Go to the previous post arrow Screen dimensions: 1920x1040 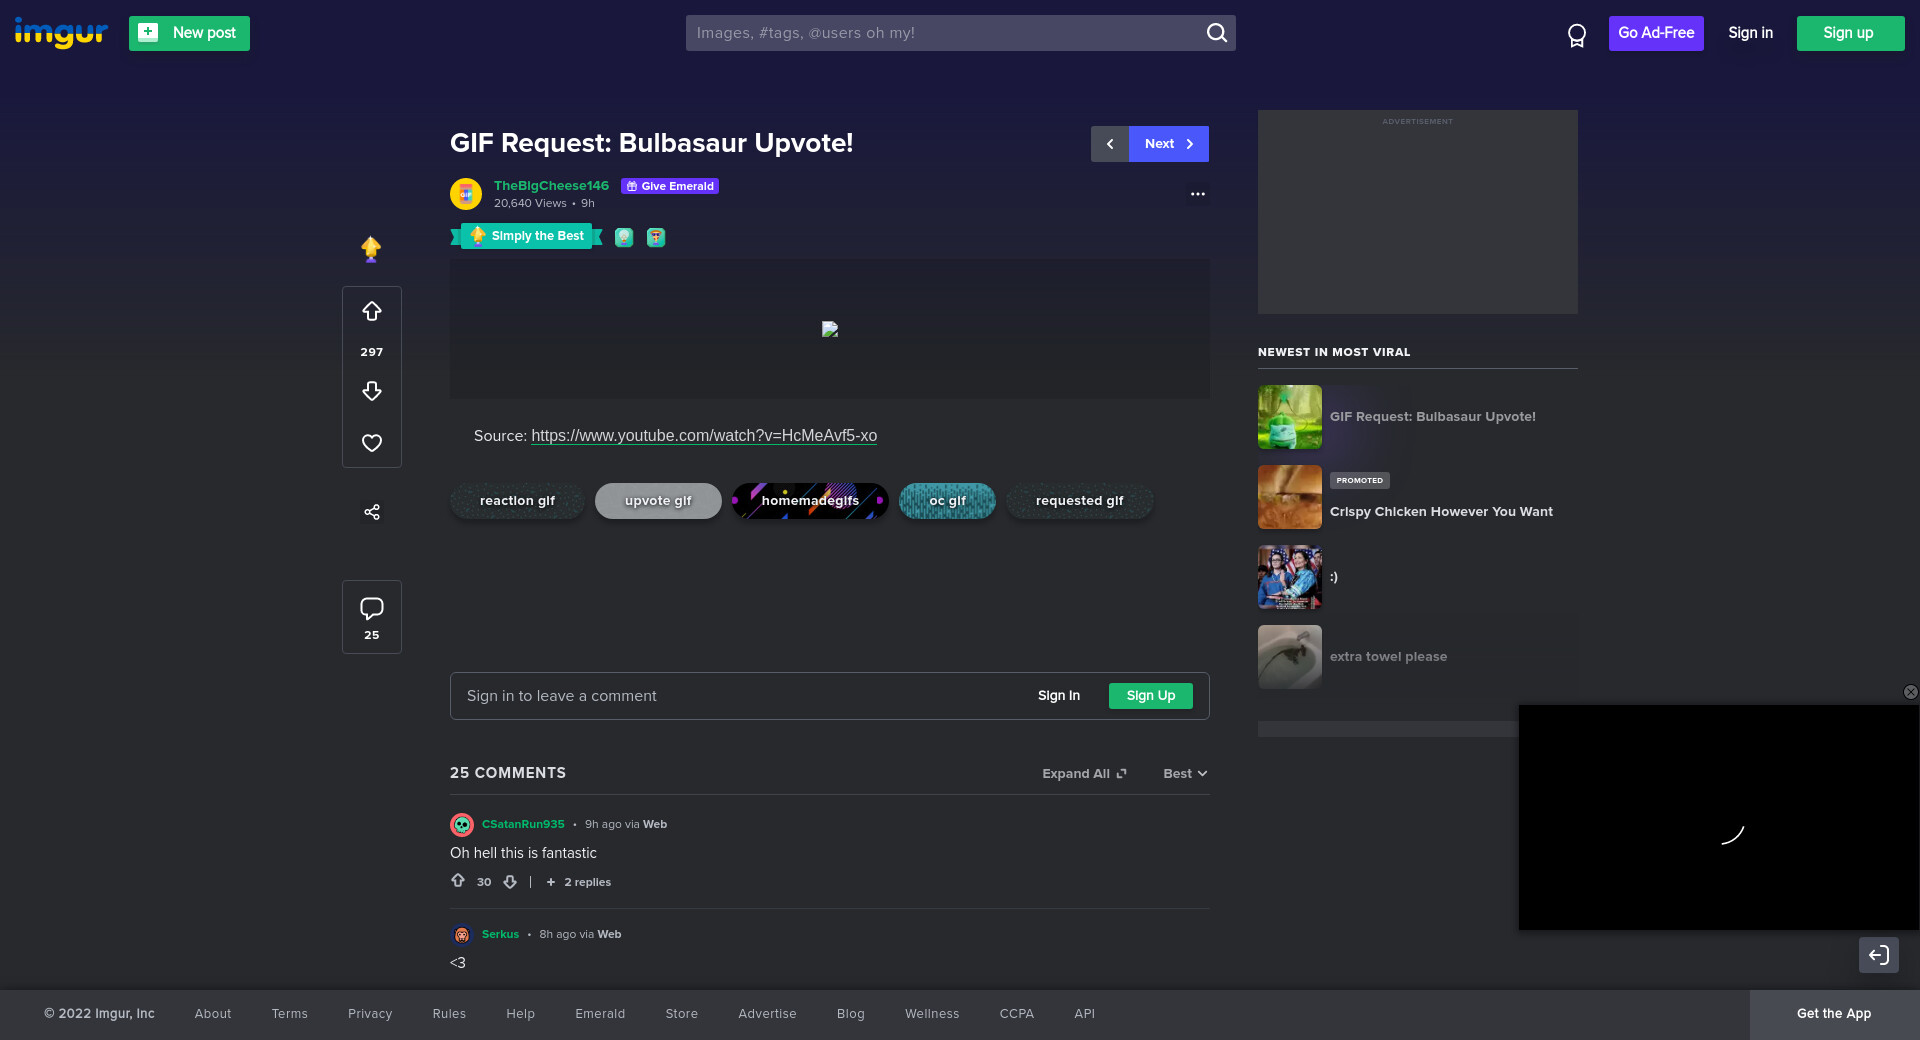1110,144
